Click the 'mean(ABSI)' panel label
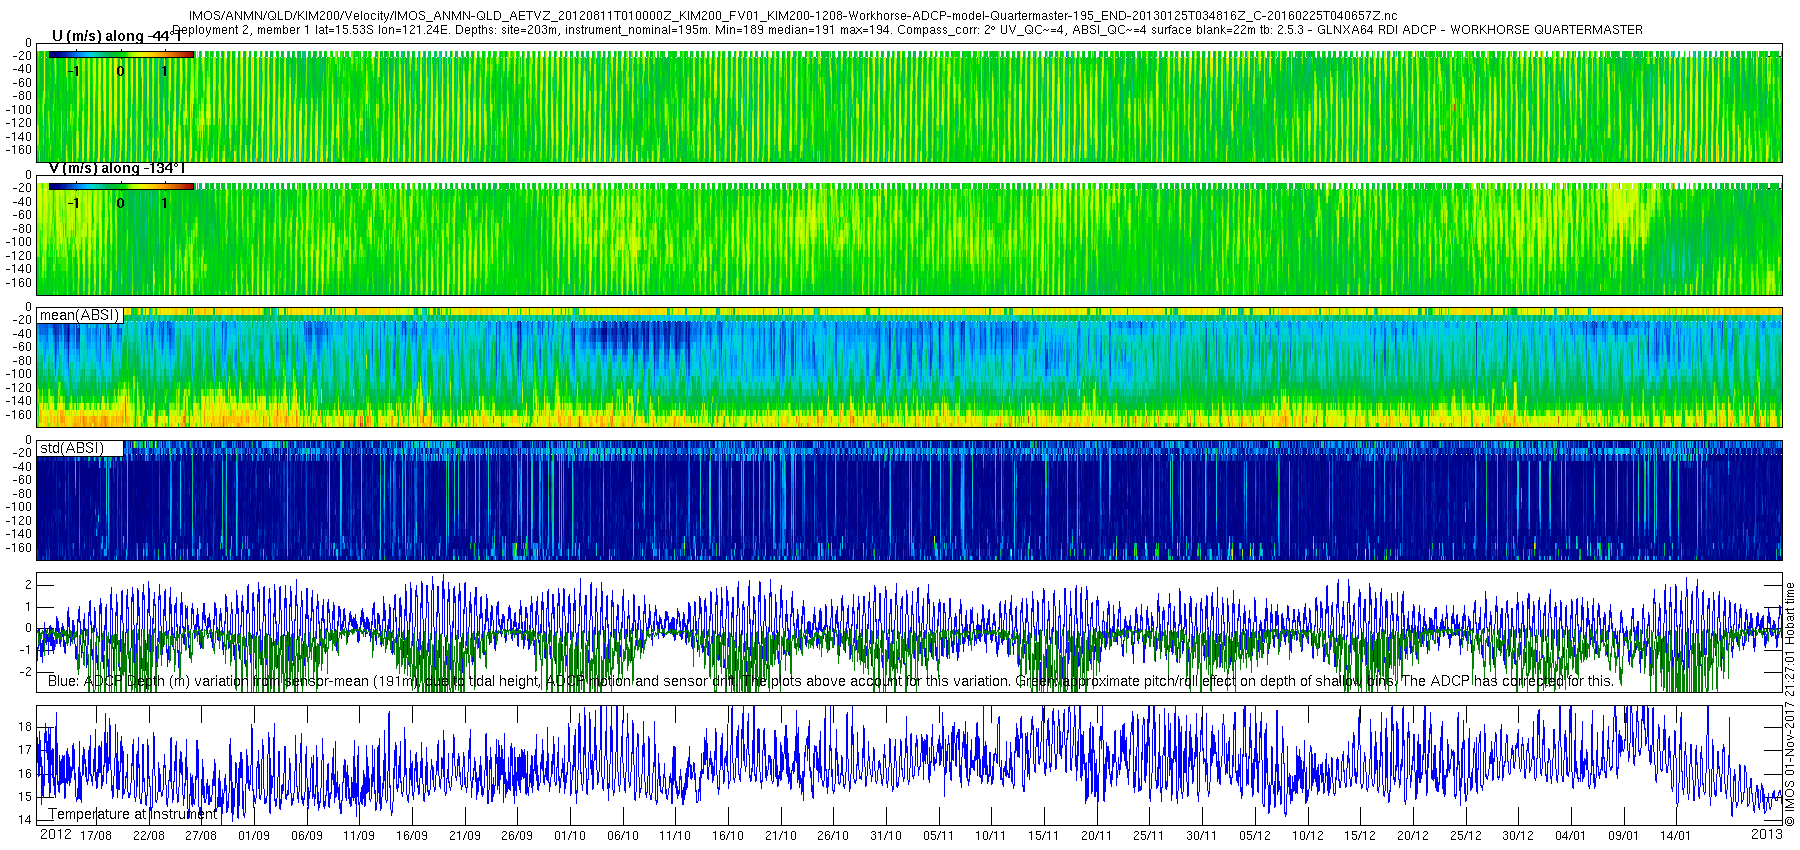Screen dimensions: 1800x850 (79, 315)
